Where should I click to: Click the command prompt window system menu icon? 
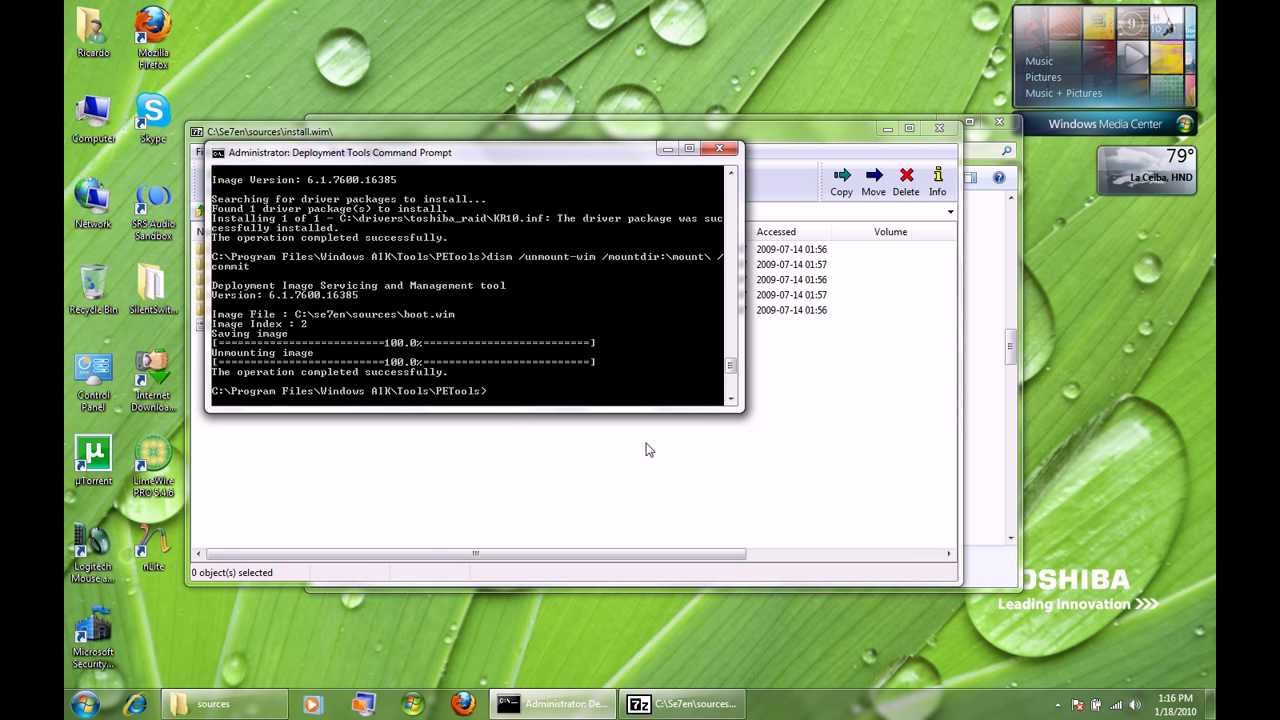217,153
